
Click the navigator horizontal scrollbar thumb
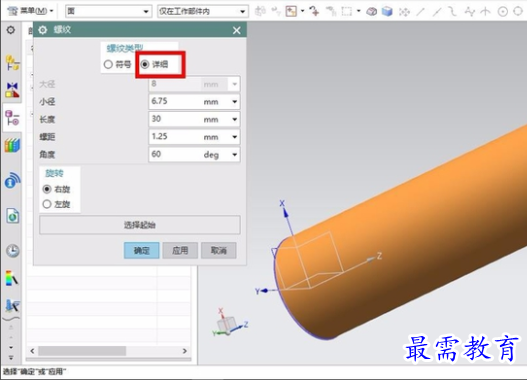(82, 351)
